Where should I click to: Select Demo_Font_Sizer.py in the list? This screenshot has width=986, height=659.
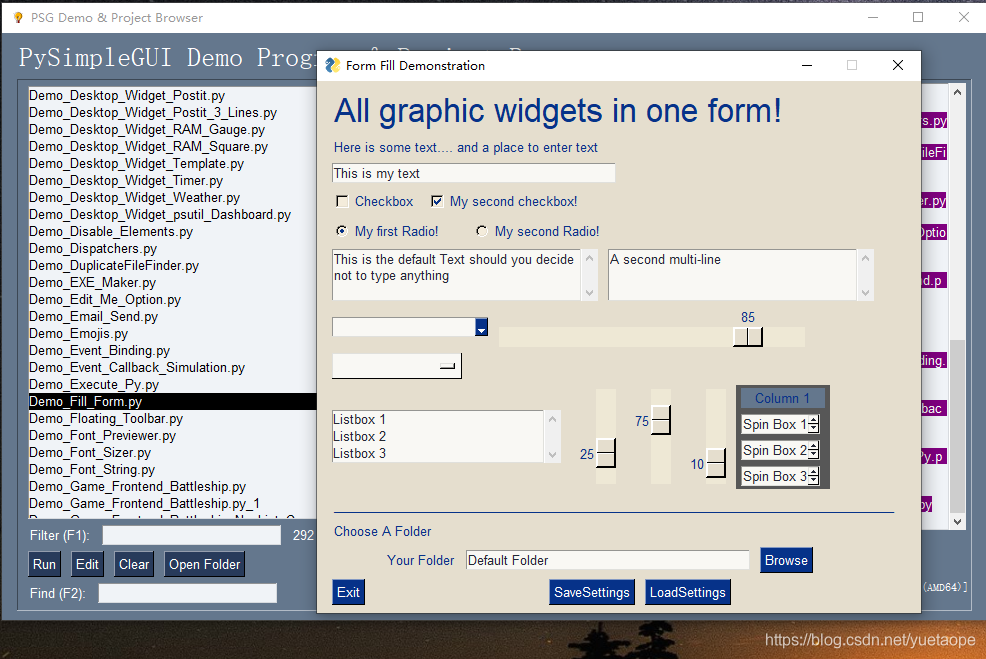[x=172, y=452]
